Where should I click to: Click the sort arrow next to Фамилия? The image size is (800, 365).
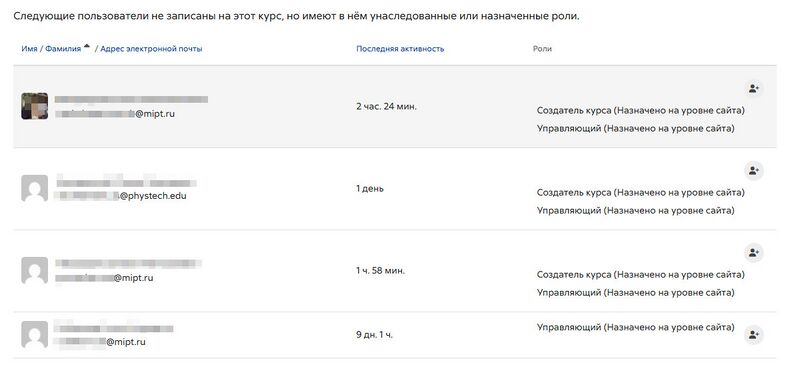[87, 46]
